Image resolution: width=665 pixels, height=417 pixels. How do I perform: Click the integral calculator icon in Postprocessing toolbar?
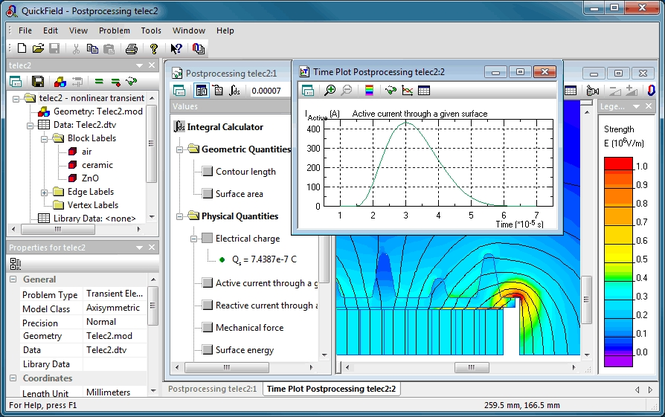234,91
